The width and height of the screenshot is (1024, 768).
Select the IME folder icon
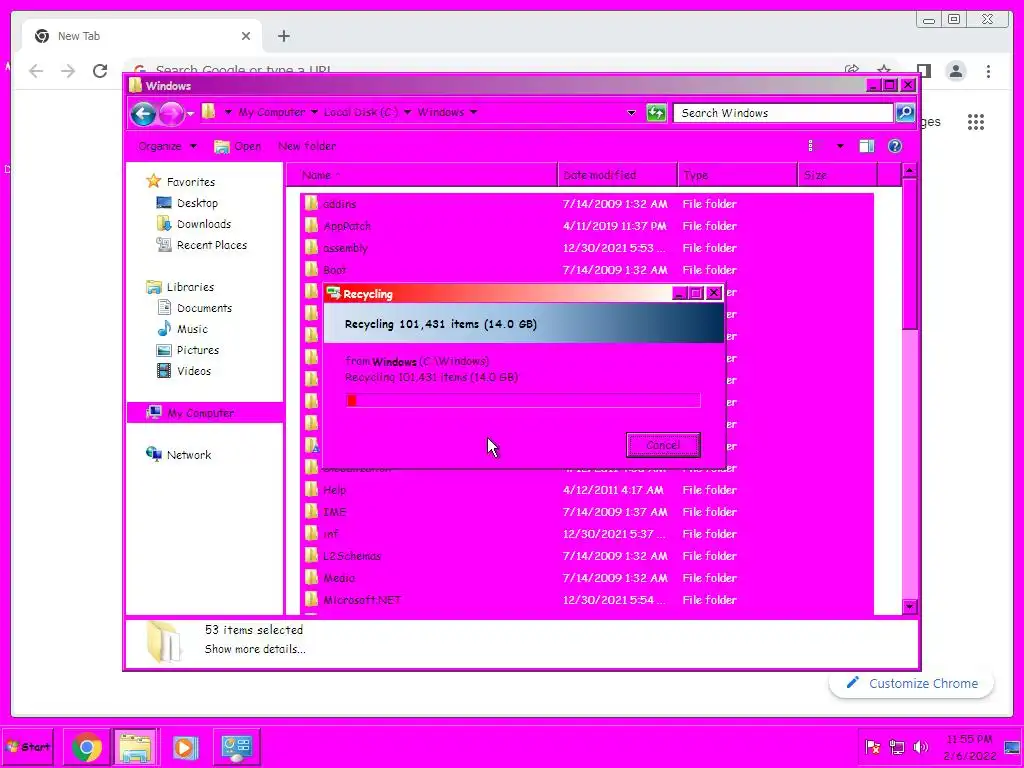point(312,512)
